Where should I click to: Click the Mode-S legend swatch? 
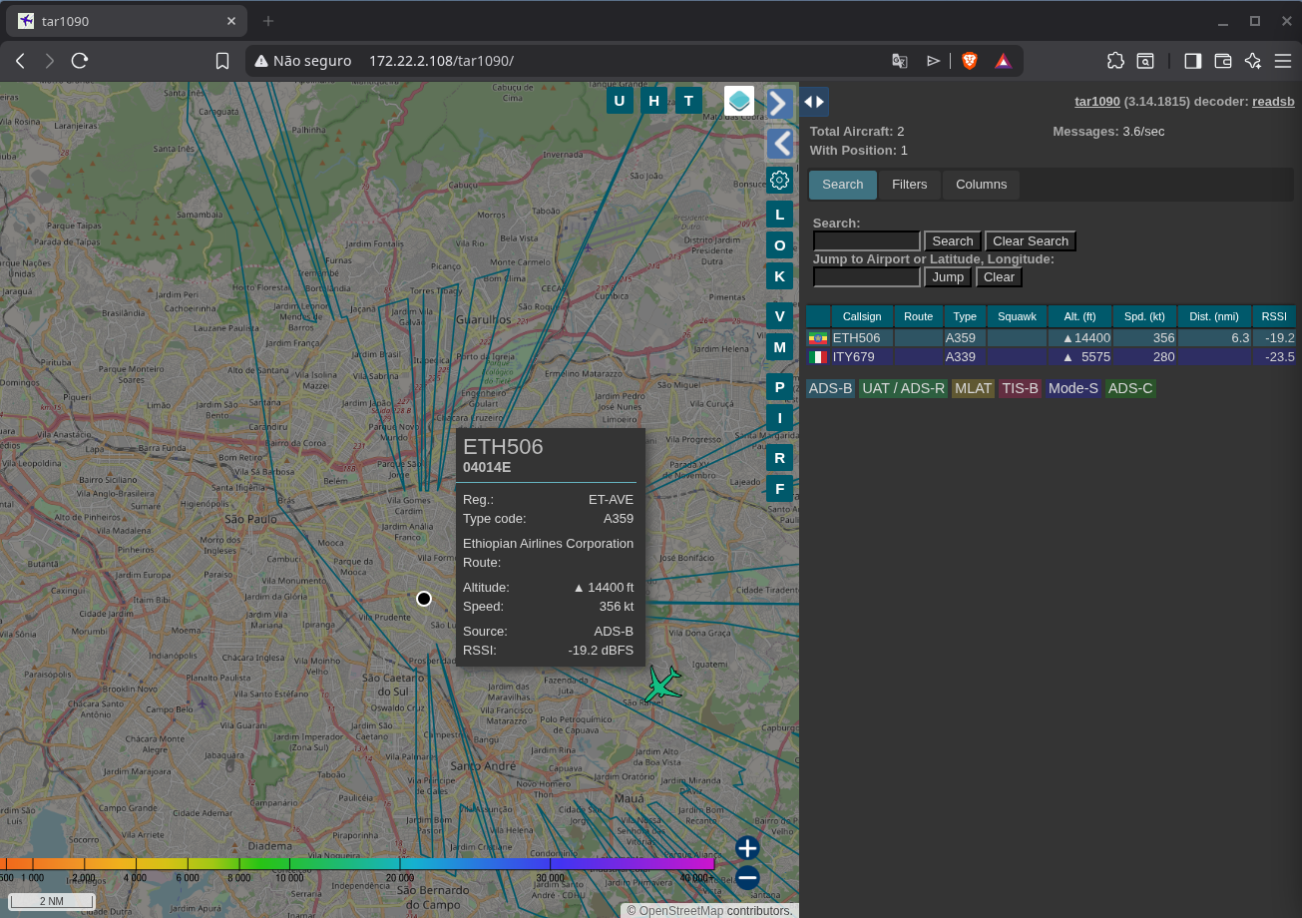tap(1073, 388)
